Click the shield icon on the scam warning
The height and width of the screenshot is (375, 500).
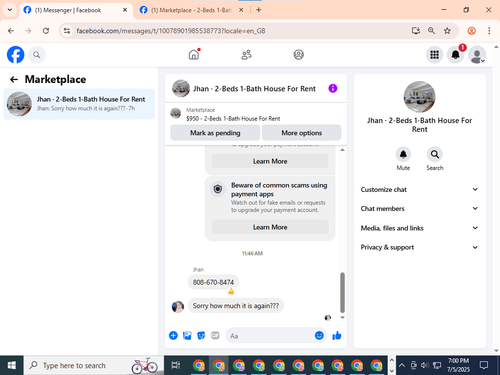tap(218, 189)
